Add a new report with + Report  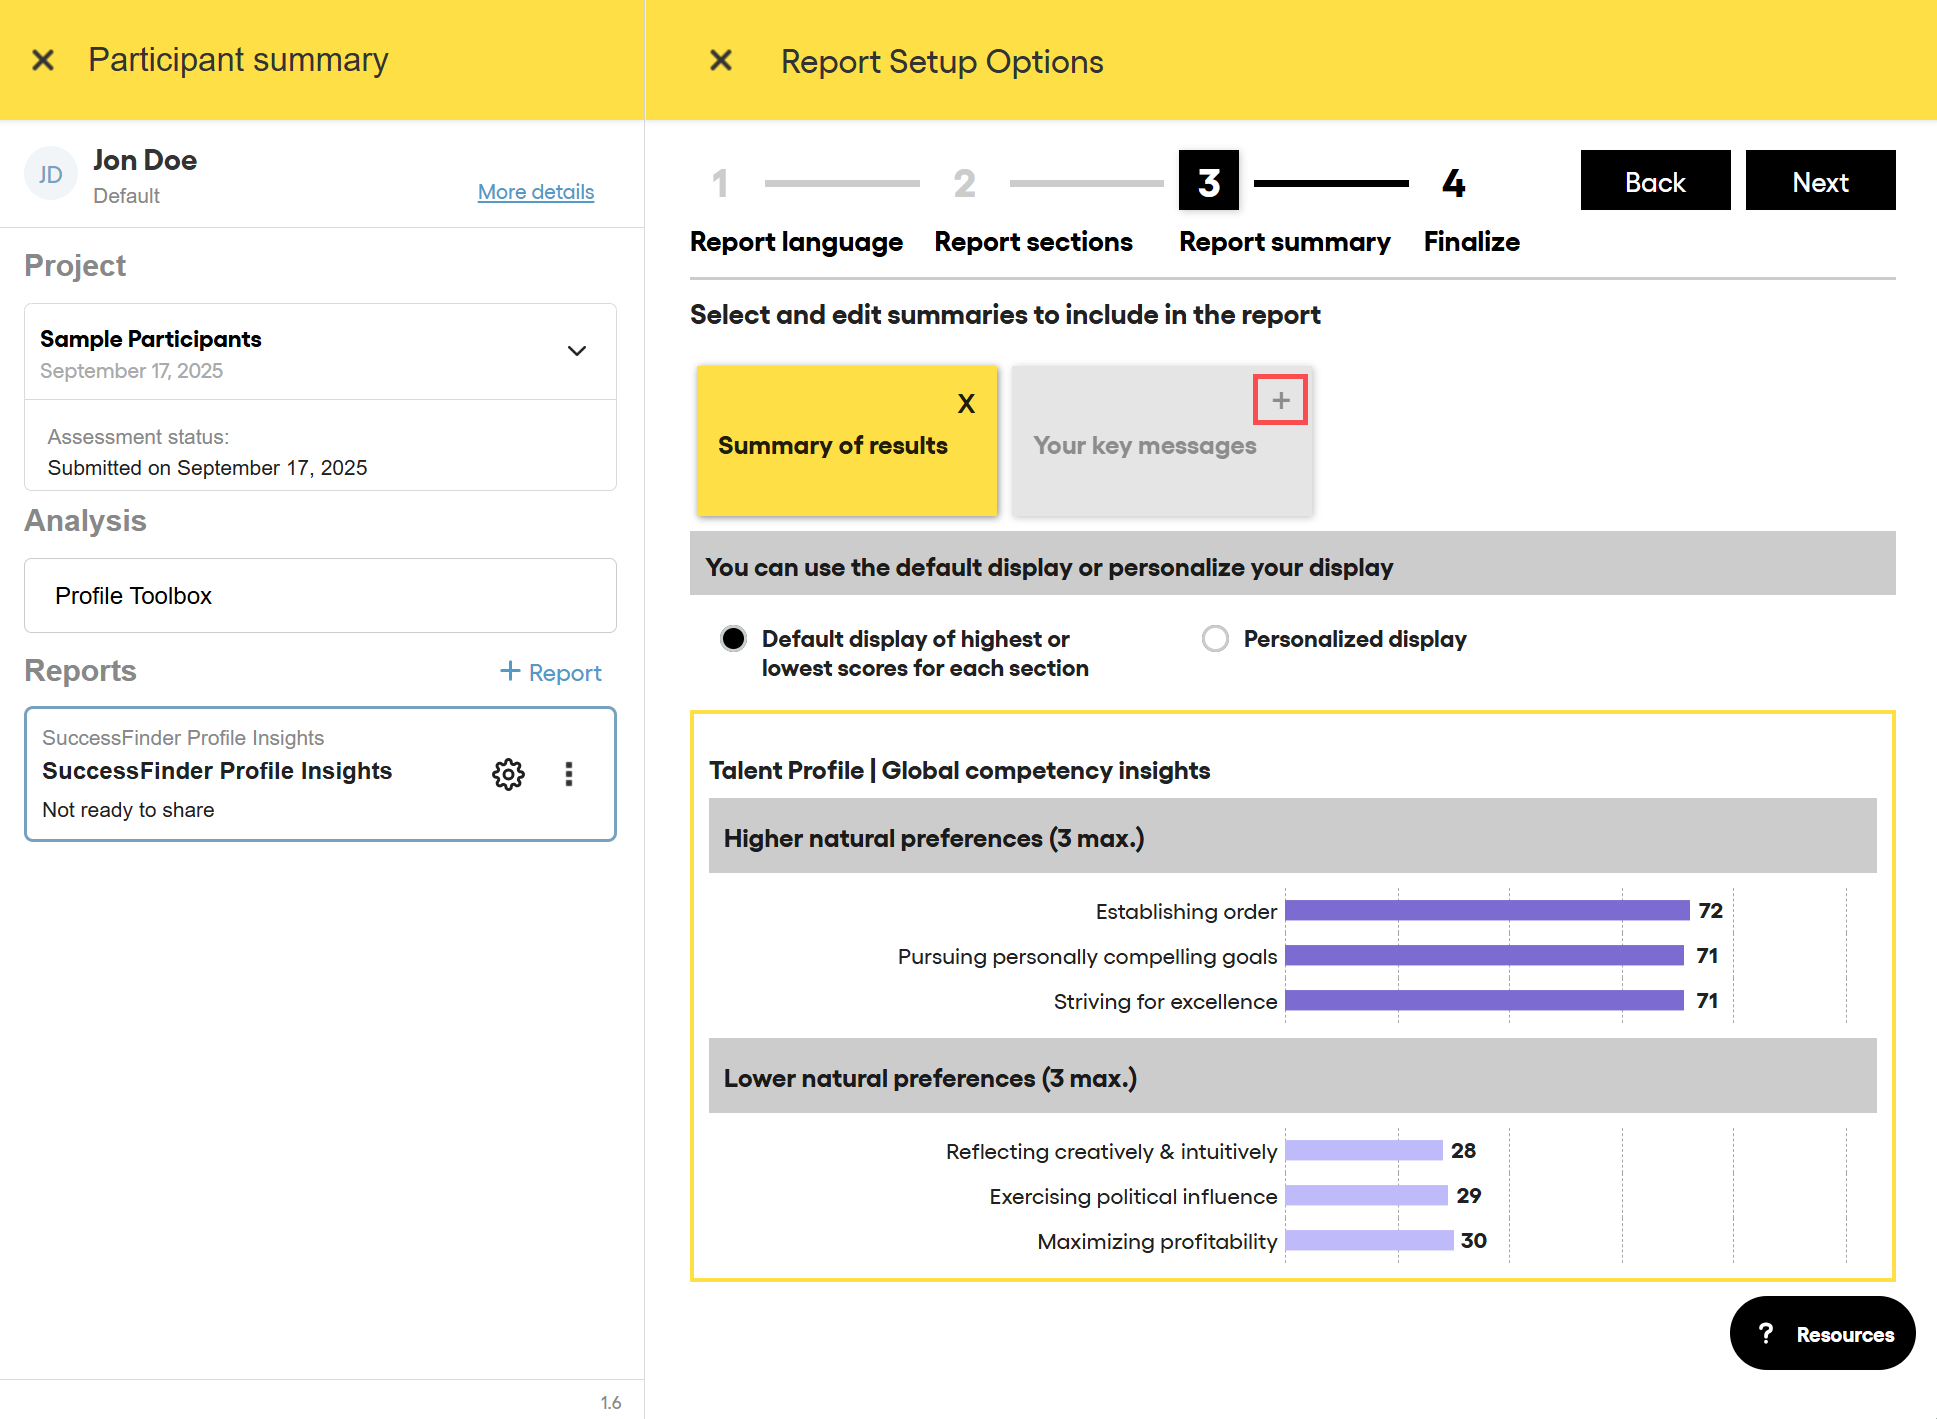click(x=551, y=673)
